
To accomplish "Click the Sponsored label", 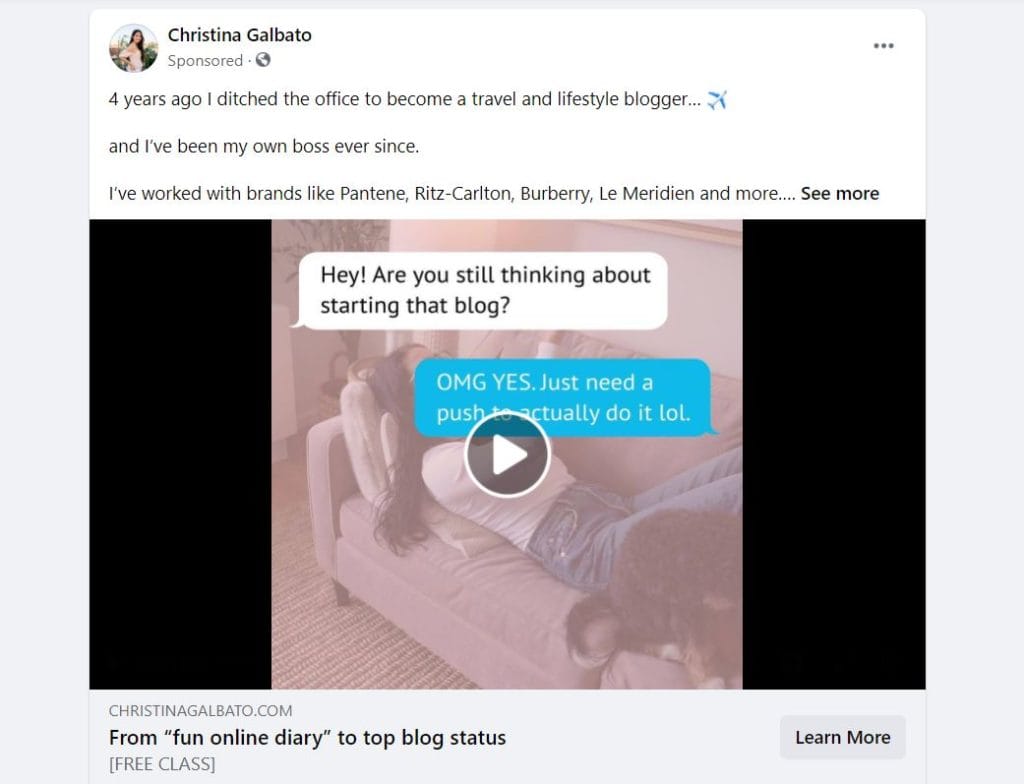I will pos(205,61).
